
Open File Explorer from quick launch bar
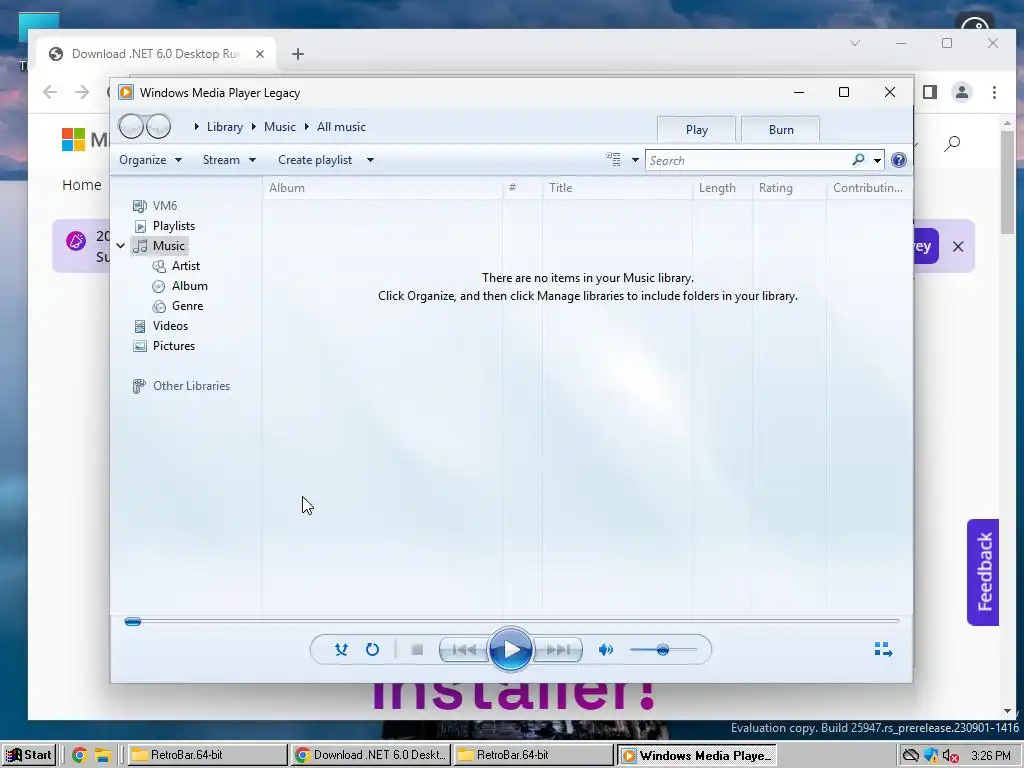103,755
